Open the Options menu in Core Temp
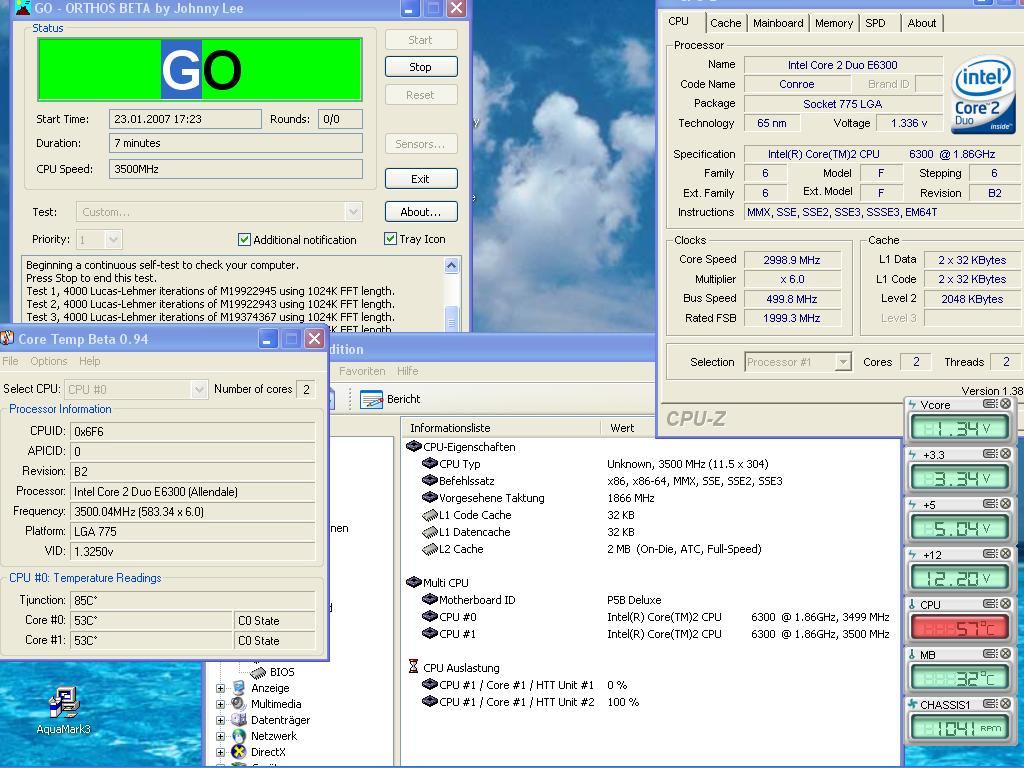The height and width of the screenshot is (768, 1024). [49, 361]
